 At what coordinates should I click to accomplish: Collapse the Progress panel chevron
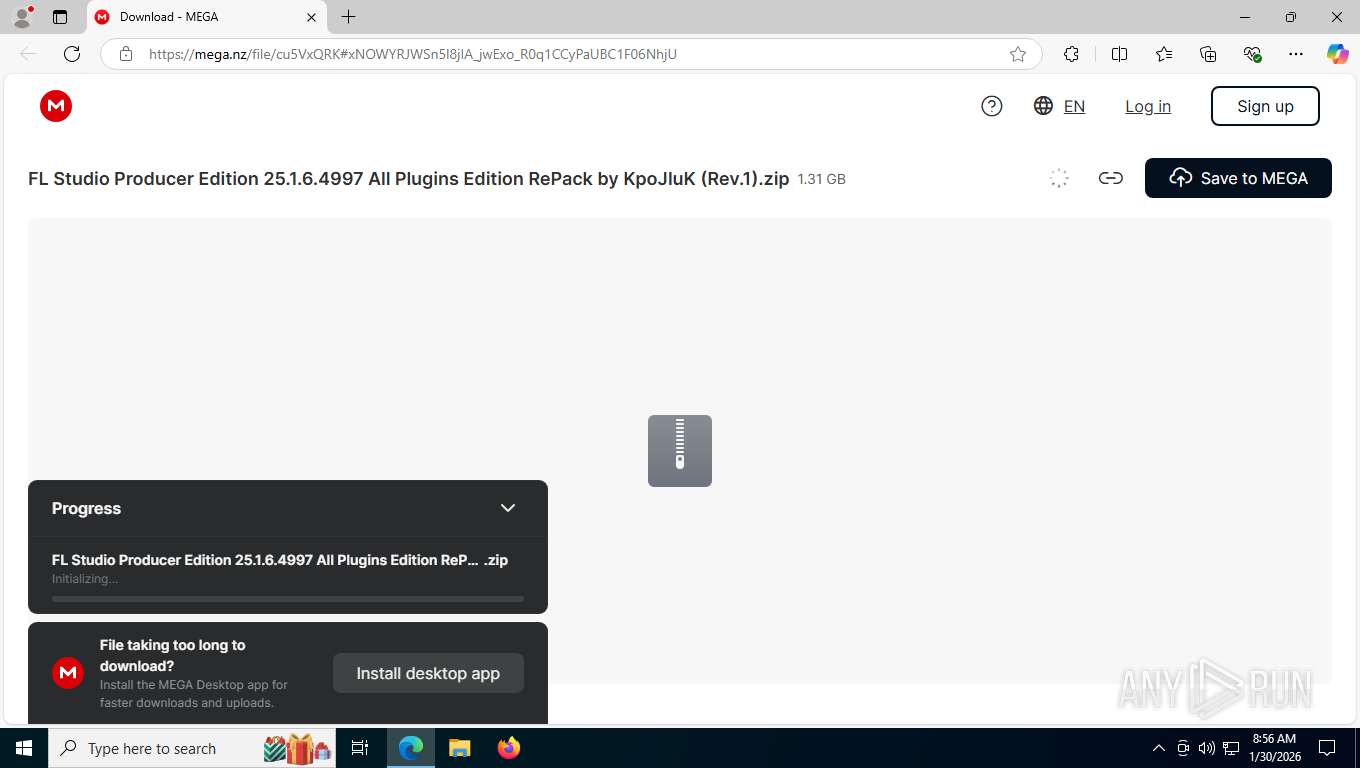pyautogui.click(x=508, y=508)
